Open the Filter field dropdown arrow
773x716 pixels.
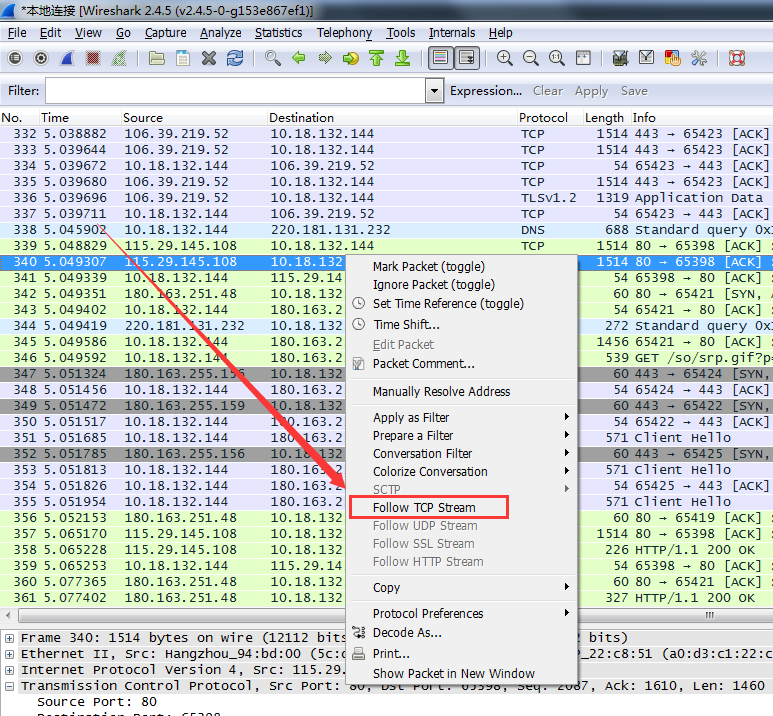coord(434,91)
